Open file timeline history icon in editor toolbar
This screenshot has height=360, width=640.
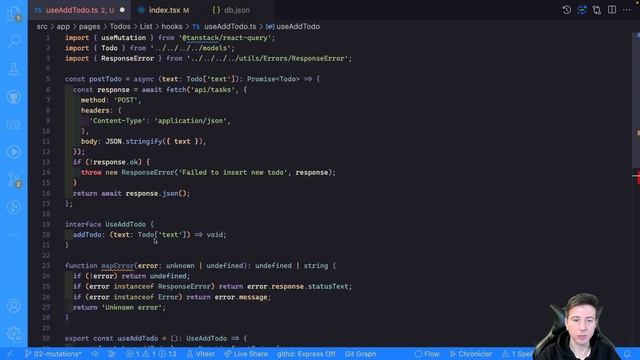(567, 10)
